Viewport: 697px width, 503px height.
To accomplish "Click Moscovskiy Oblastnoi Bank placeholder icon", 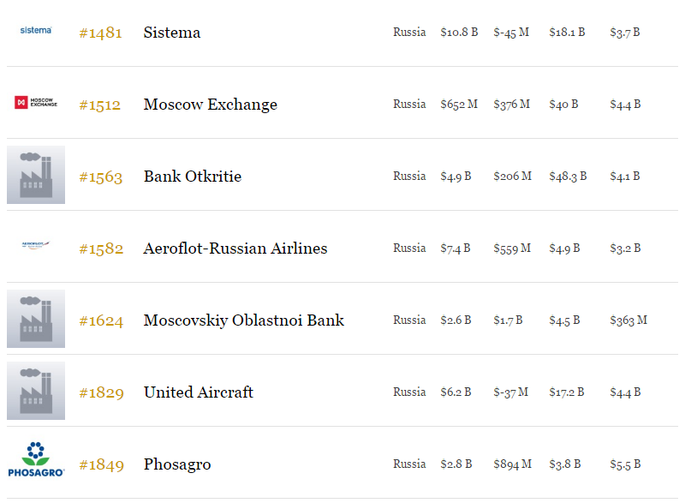I will (x=36, y=319).
